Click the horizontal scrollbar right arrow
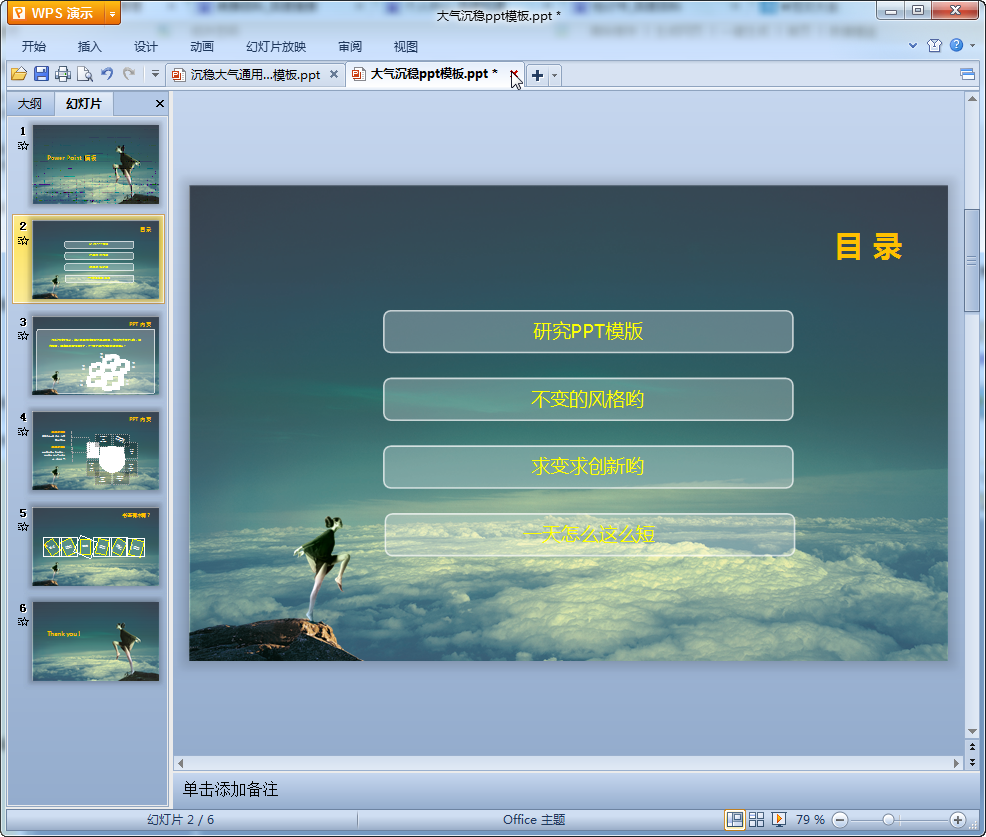This screenshot has height=837, width=986. [x=956, y=763]
